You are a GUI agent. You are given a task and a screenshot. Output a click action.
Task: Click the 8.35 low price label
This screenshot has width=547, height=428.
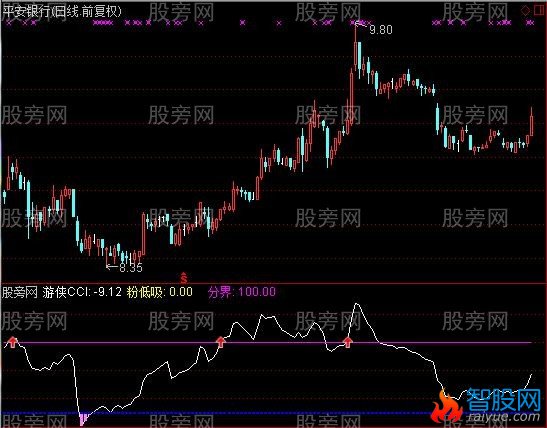tap(131, 268)
